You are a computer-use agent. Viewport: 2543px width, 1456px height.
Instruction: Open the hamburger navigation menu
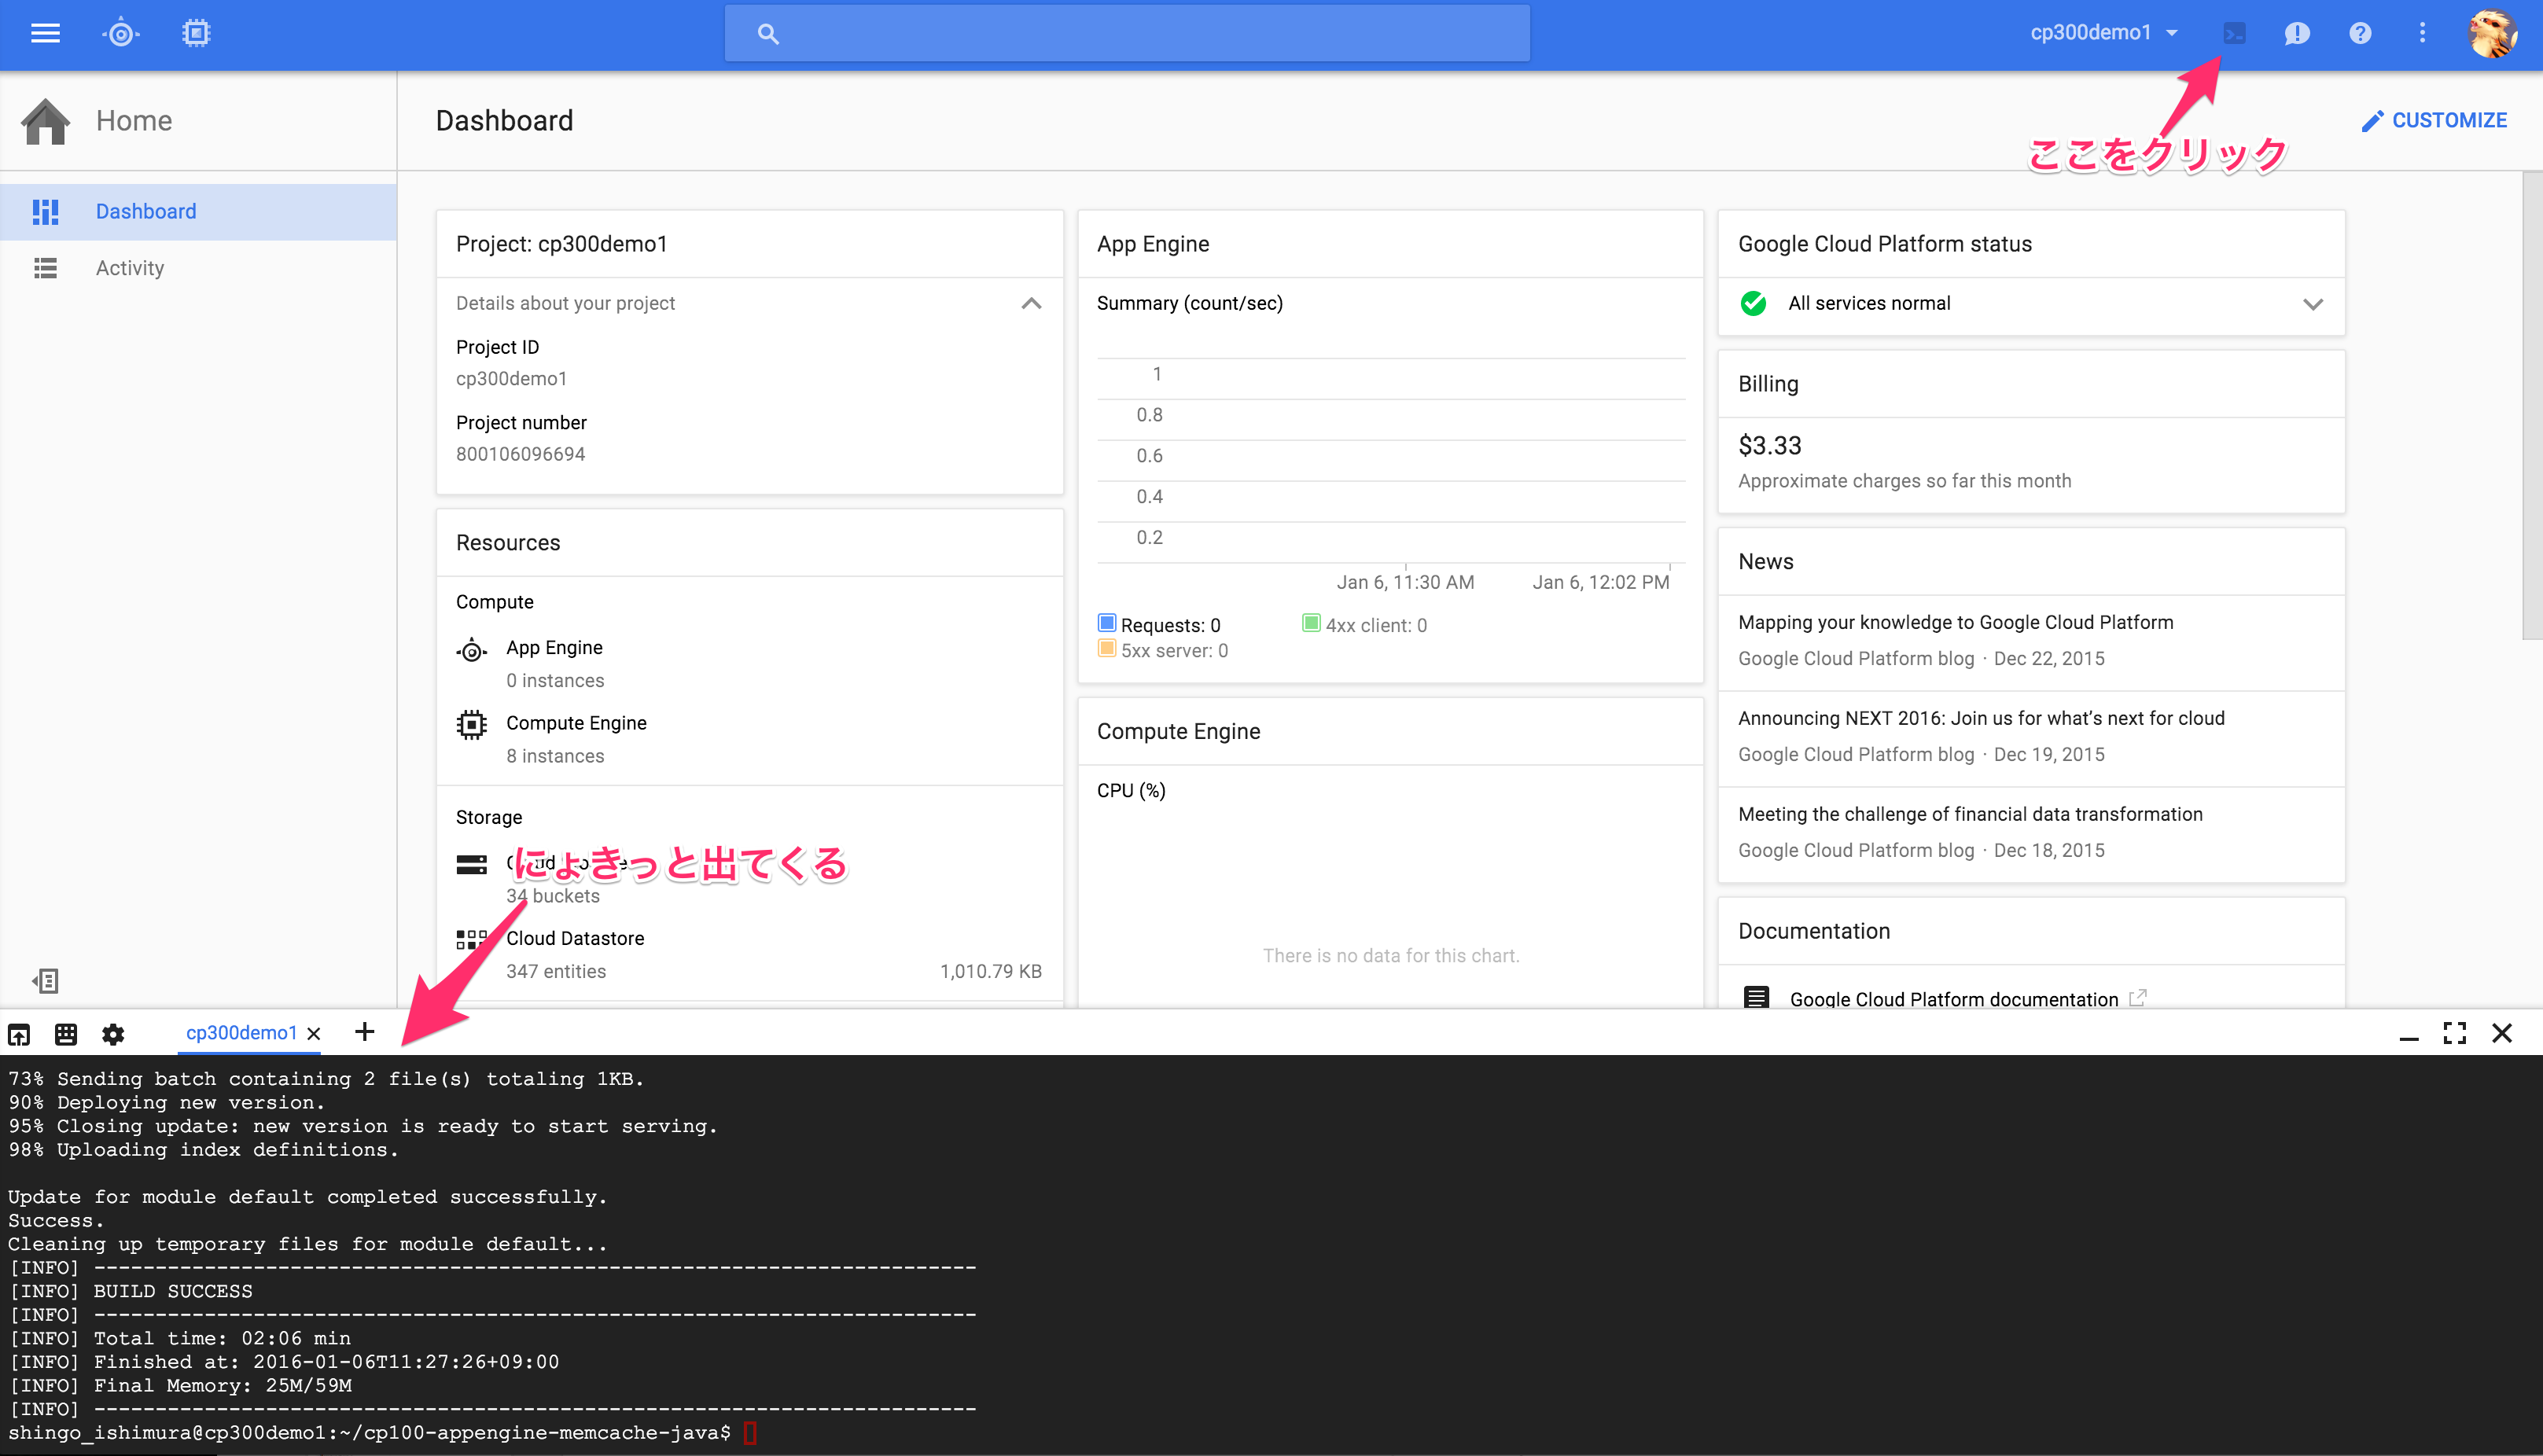[x=46, y=33]
